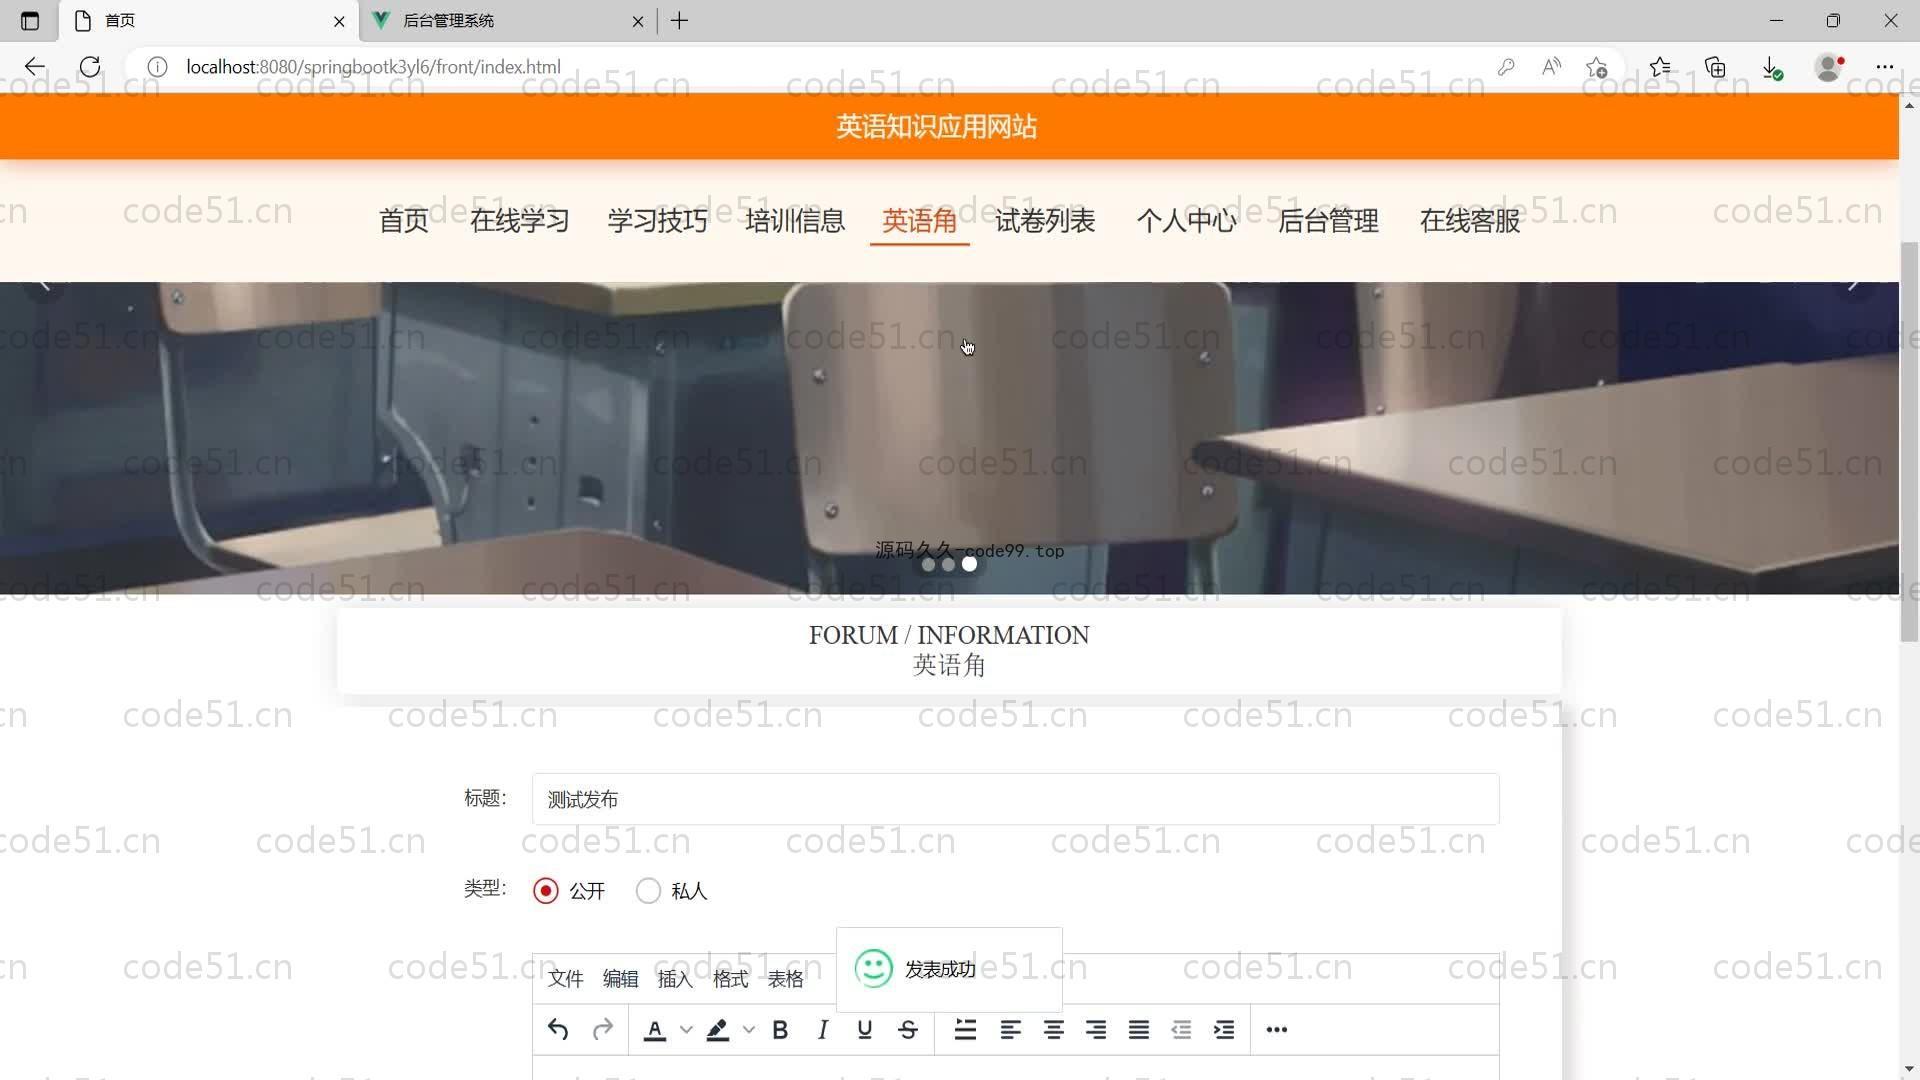
Task: Open 培训信息 navigation link
Action: [x=795, y=221]
